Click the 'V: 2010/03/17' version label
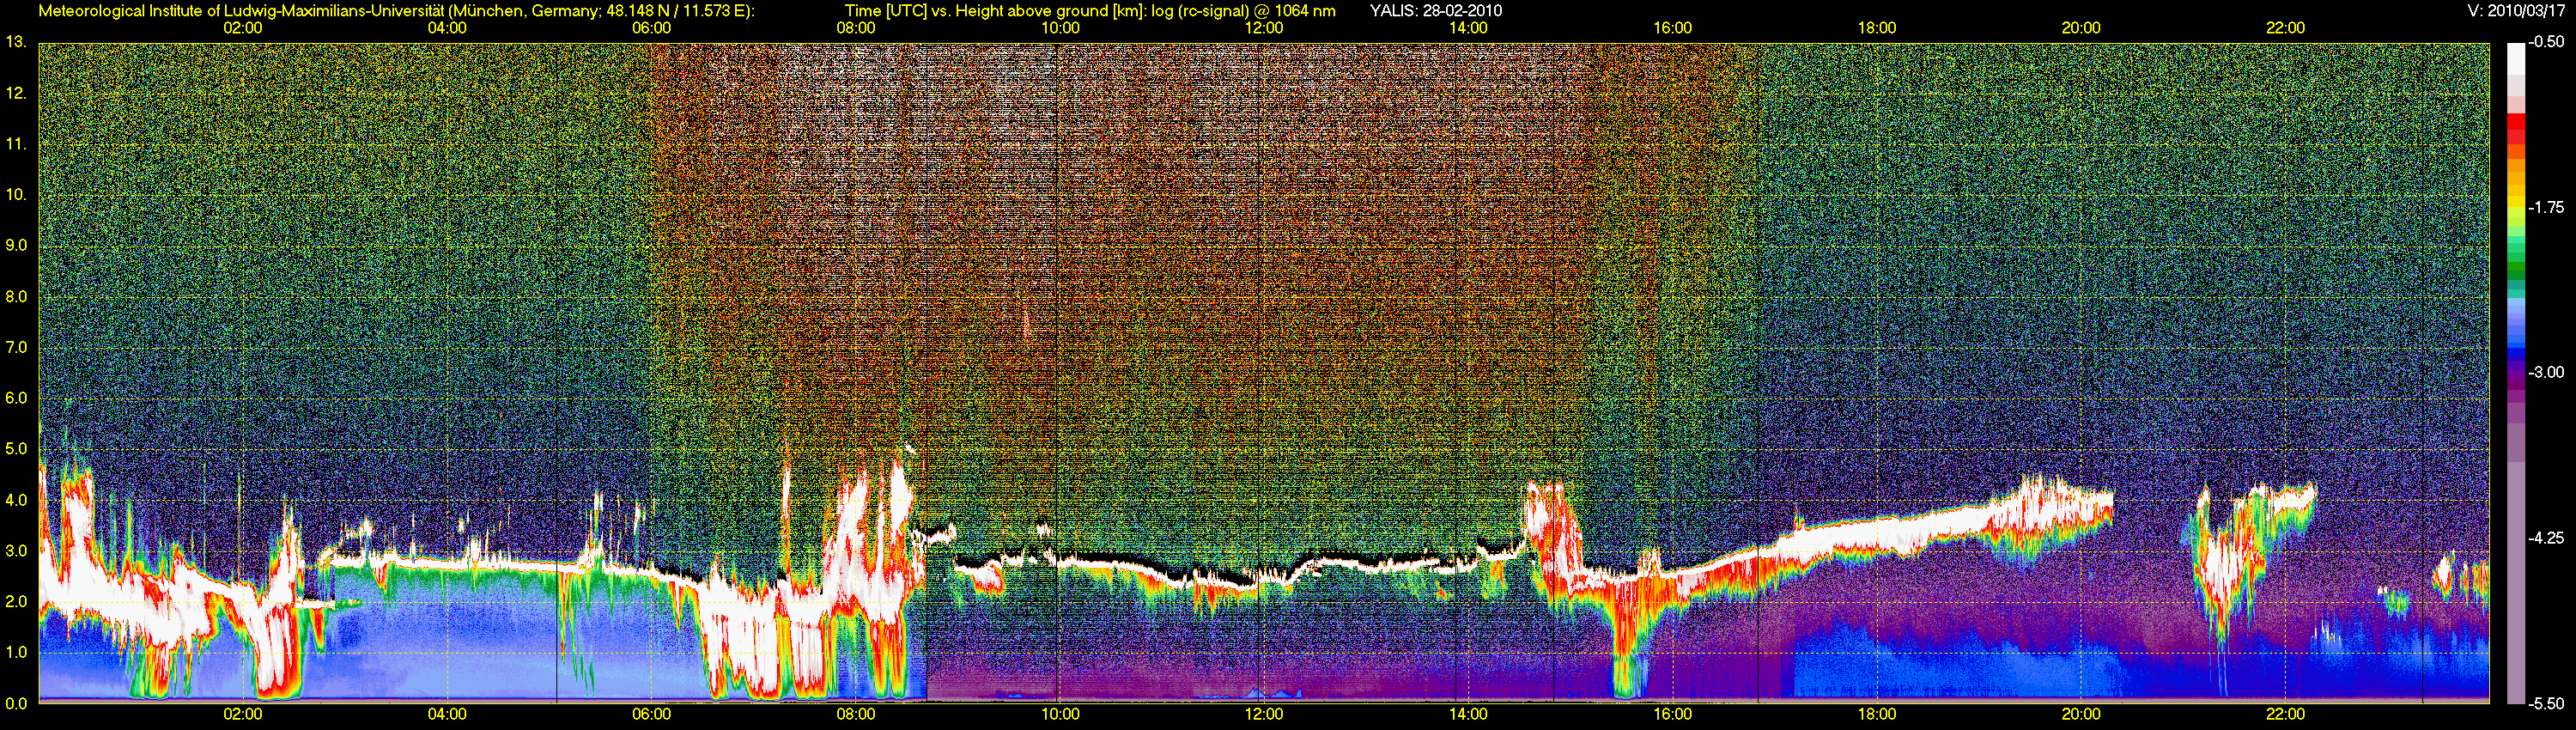 pyautogui.click(x=2515, y=11)
